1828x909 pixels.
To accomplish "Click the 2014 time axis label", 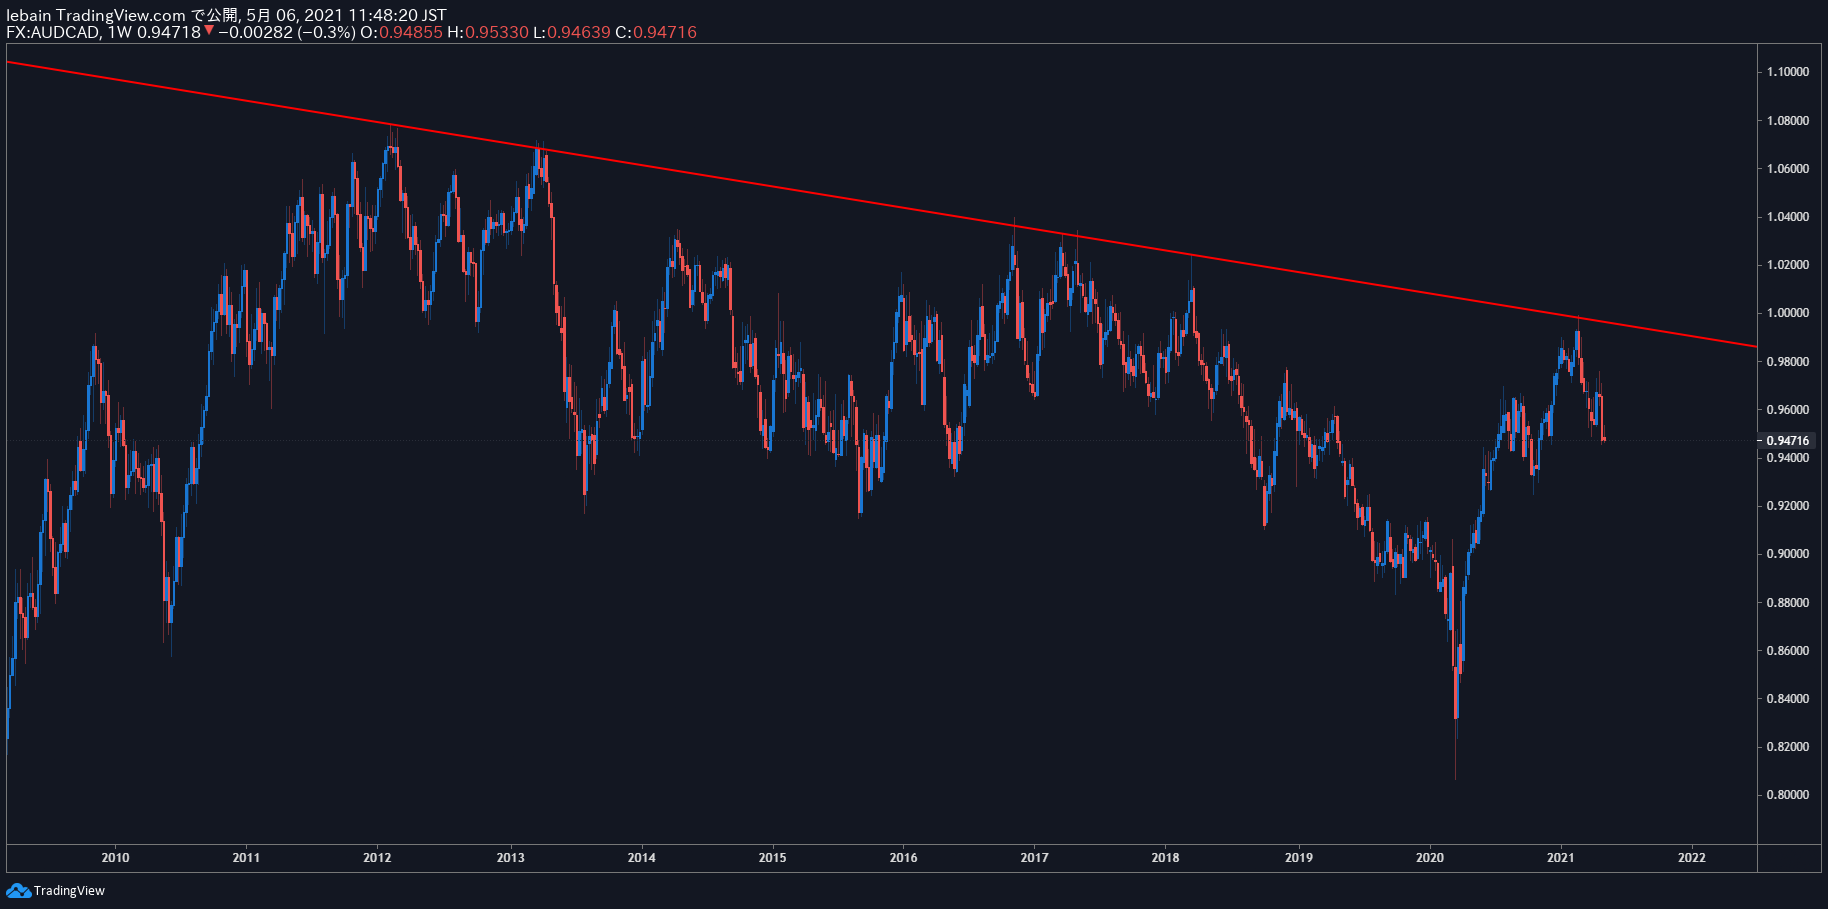I will 641,857.
